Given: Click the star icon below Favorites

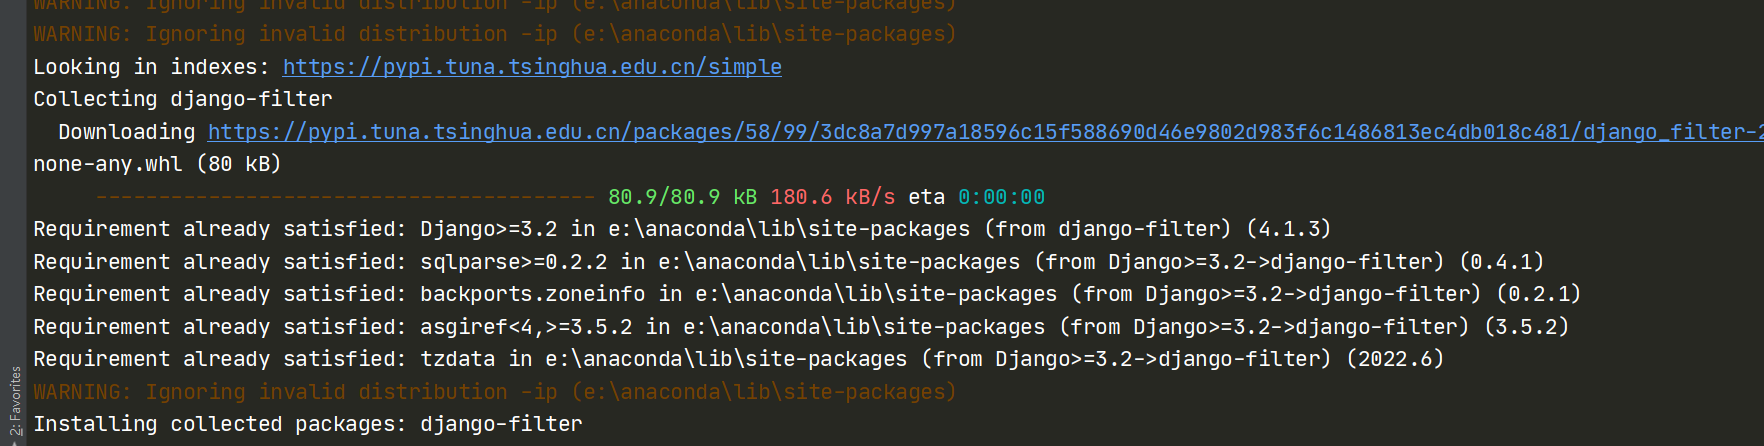Looking at the screenshot, I should [x=15, y=440].
